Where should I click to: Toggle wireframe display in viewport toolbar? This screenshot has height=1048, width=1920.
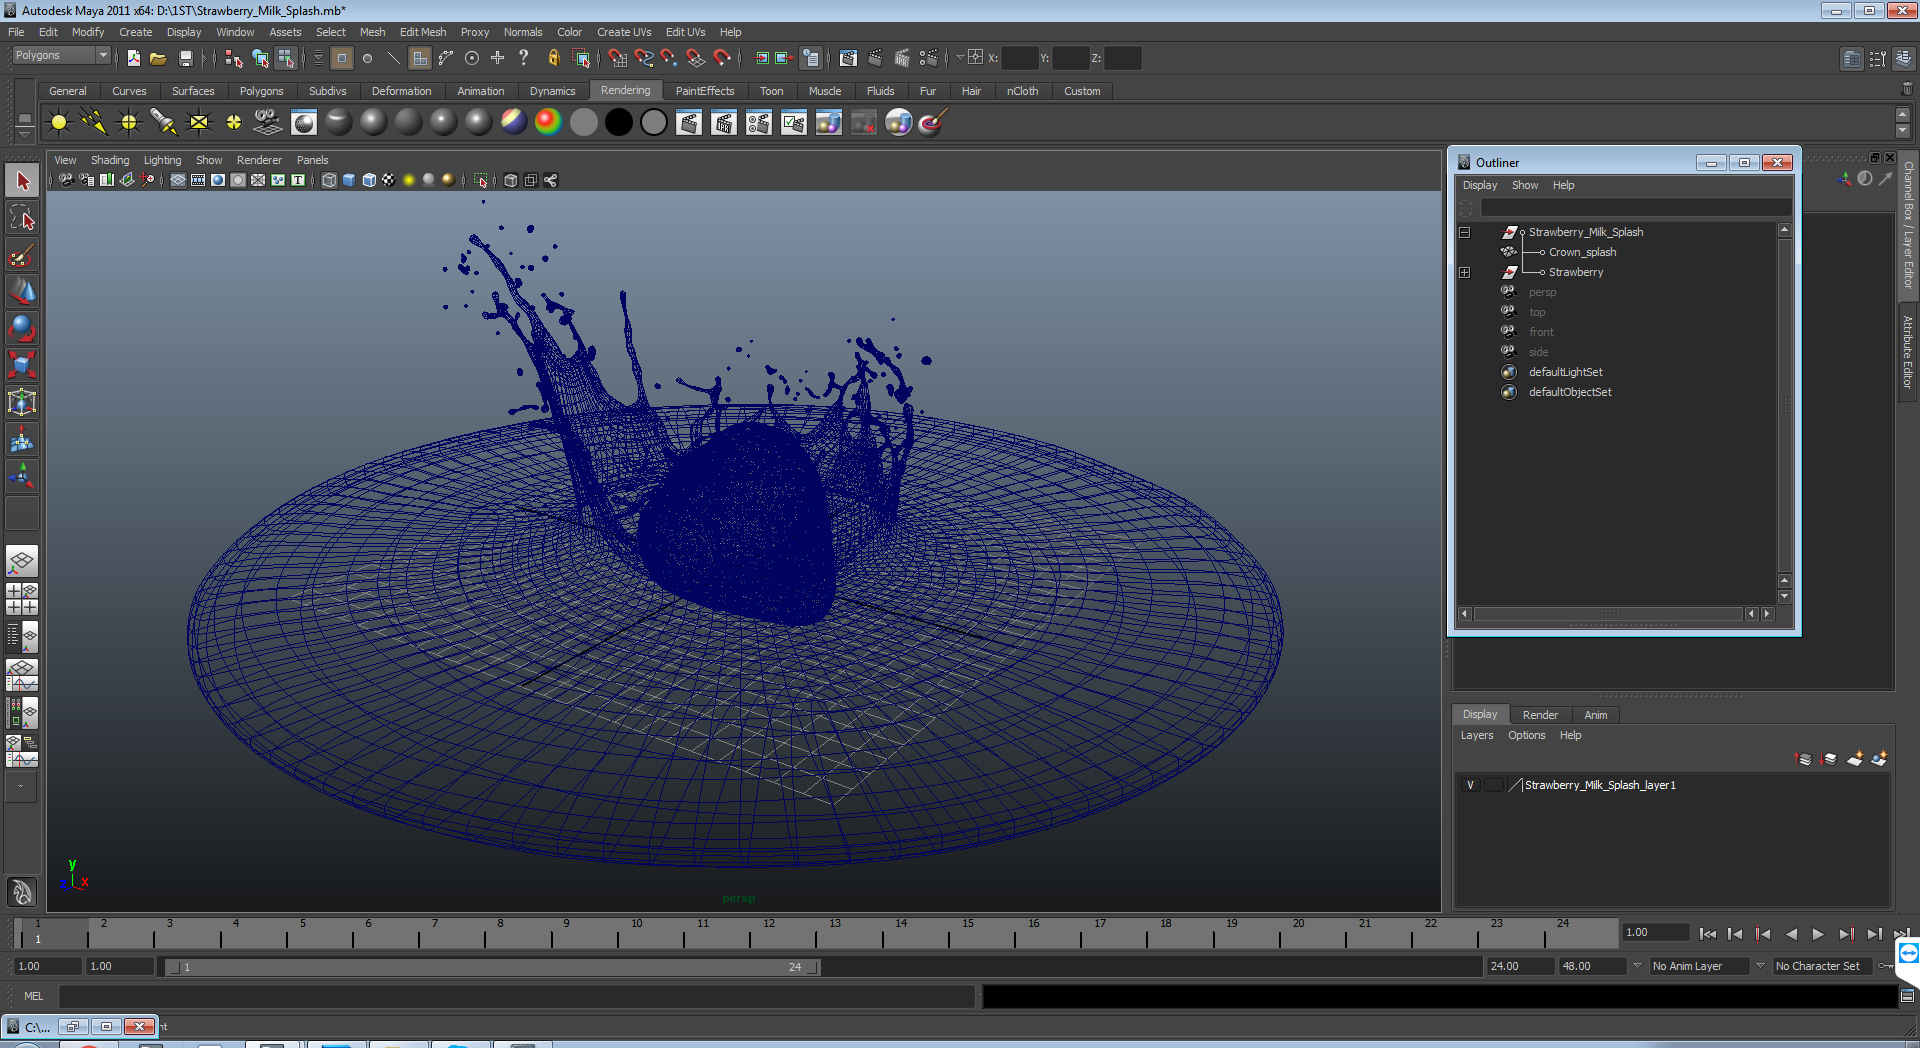(329, 180)
